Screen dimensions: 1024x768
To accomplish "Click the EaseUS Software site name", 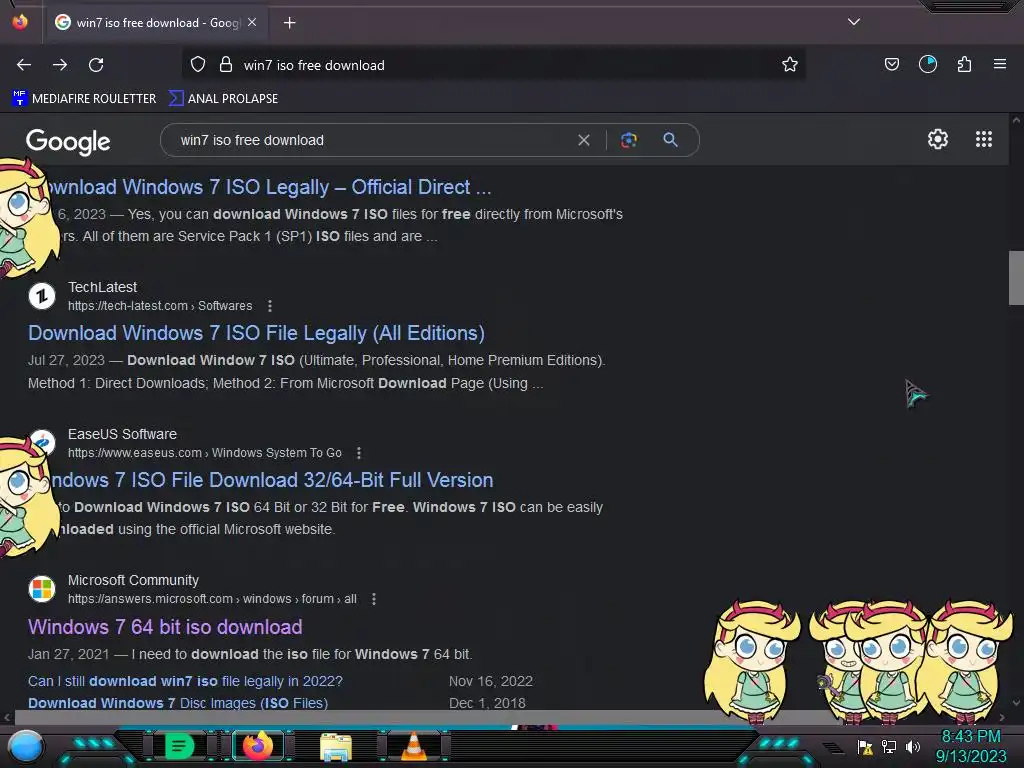I will click(122, 434).
